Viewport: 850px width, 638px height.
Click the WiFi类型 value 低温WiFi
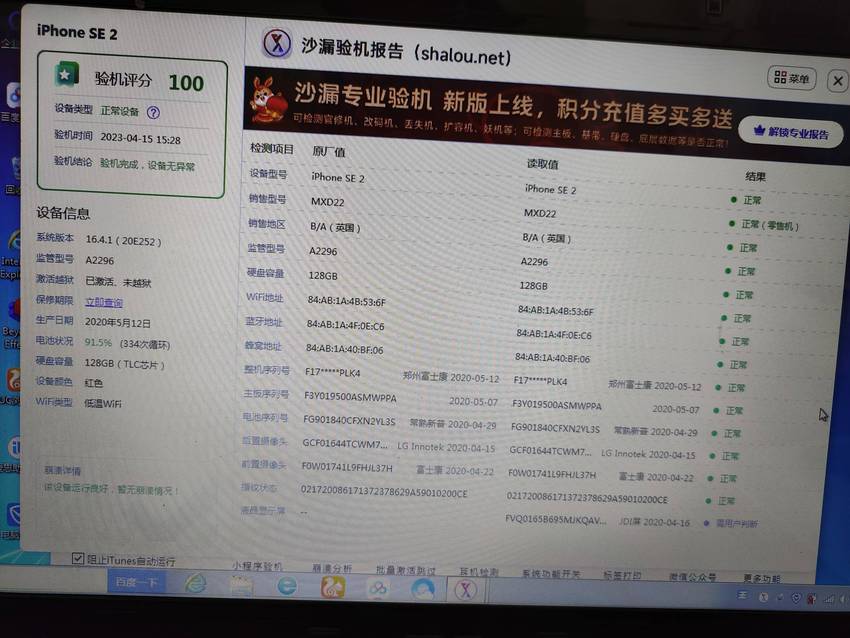[x=103, y=403]
